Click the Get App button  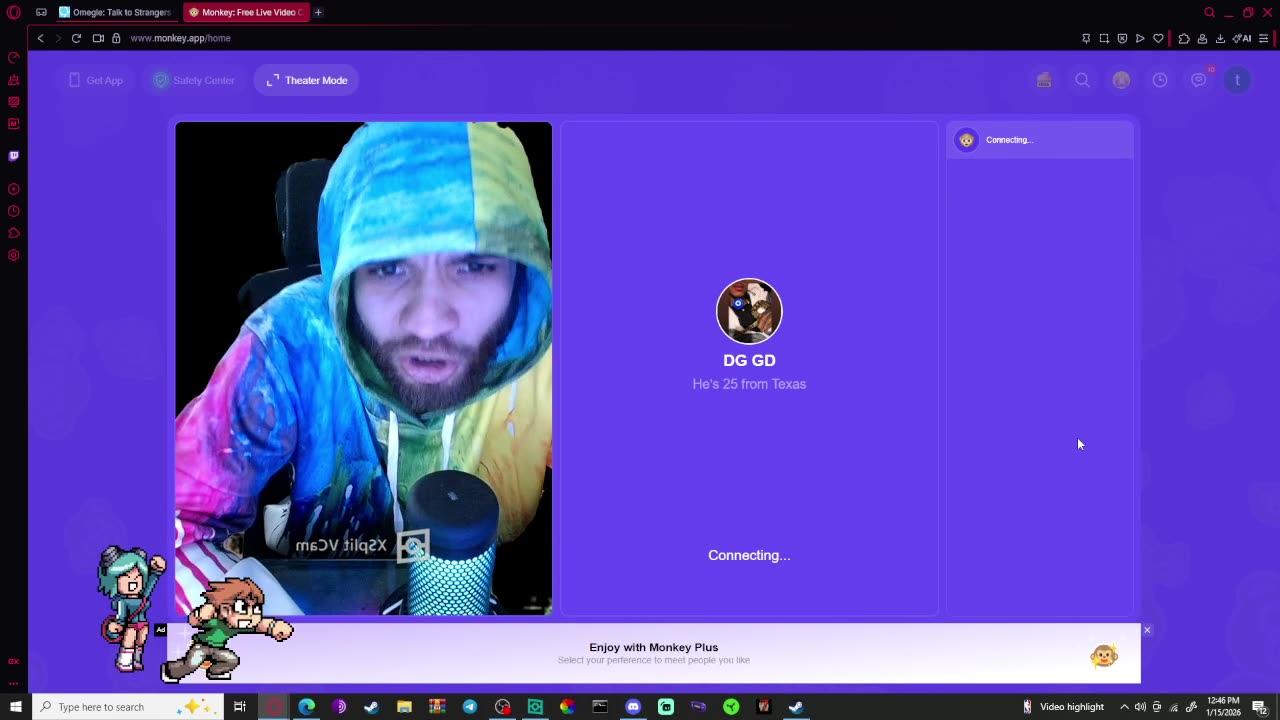coord(96,80)
